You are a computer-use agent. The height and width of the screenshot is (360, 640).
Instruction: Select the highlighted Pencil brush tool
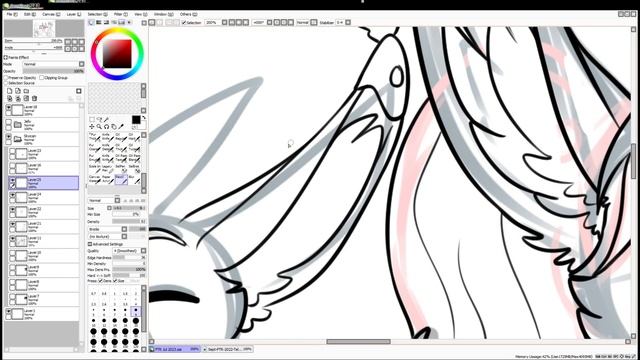(x=121, y=179)
